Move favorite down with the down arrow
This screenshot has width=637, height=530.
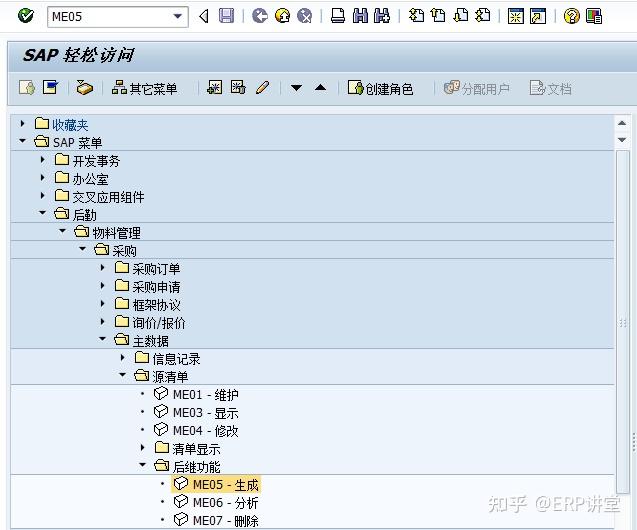[297, 88]
